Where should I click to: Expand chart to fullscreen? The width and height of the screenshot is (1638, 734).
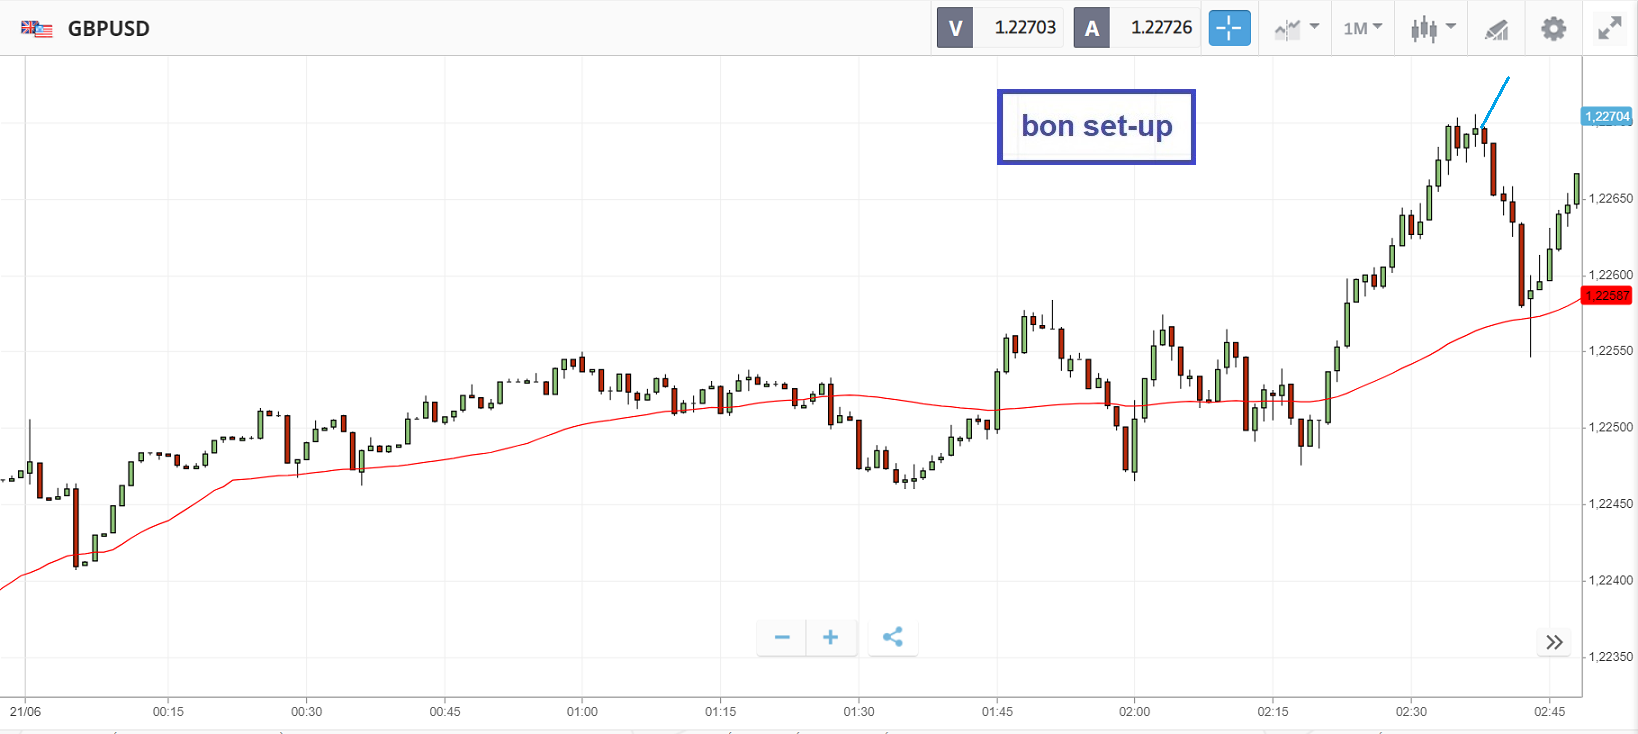pyautogui.click(x=1609, y=28)
